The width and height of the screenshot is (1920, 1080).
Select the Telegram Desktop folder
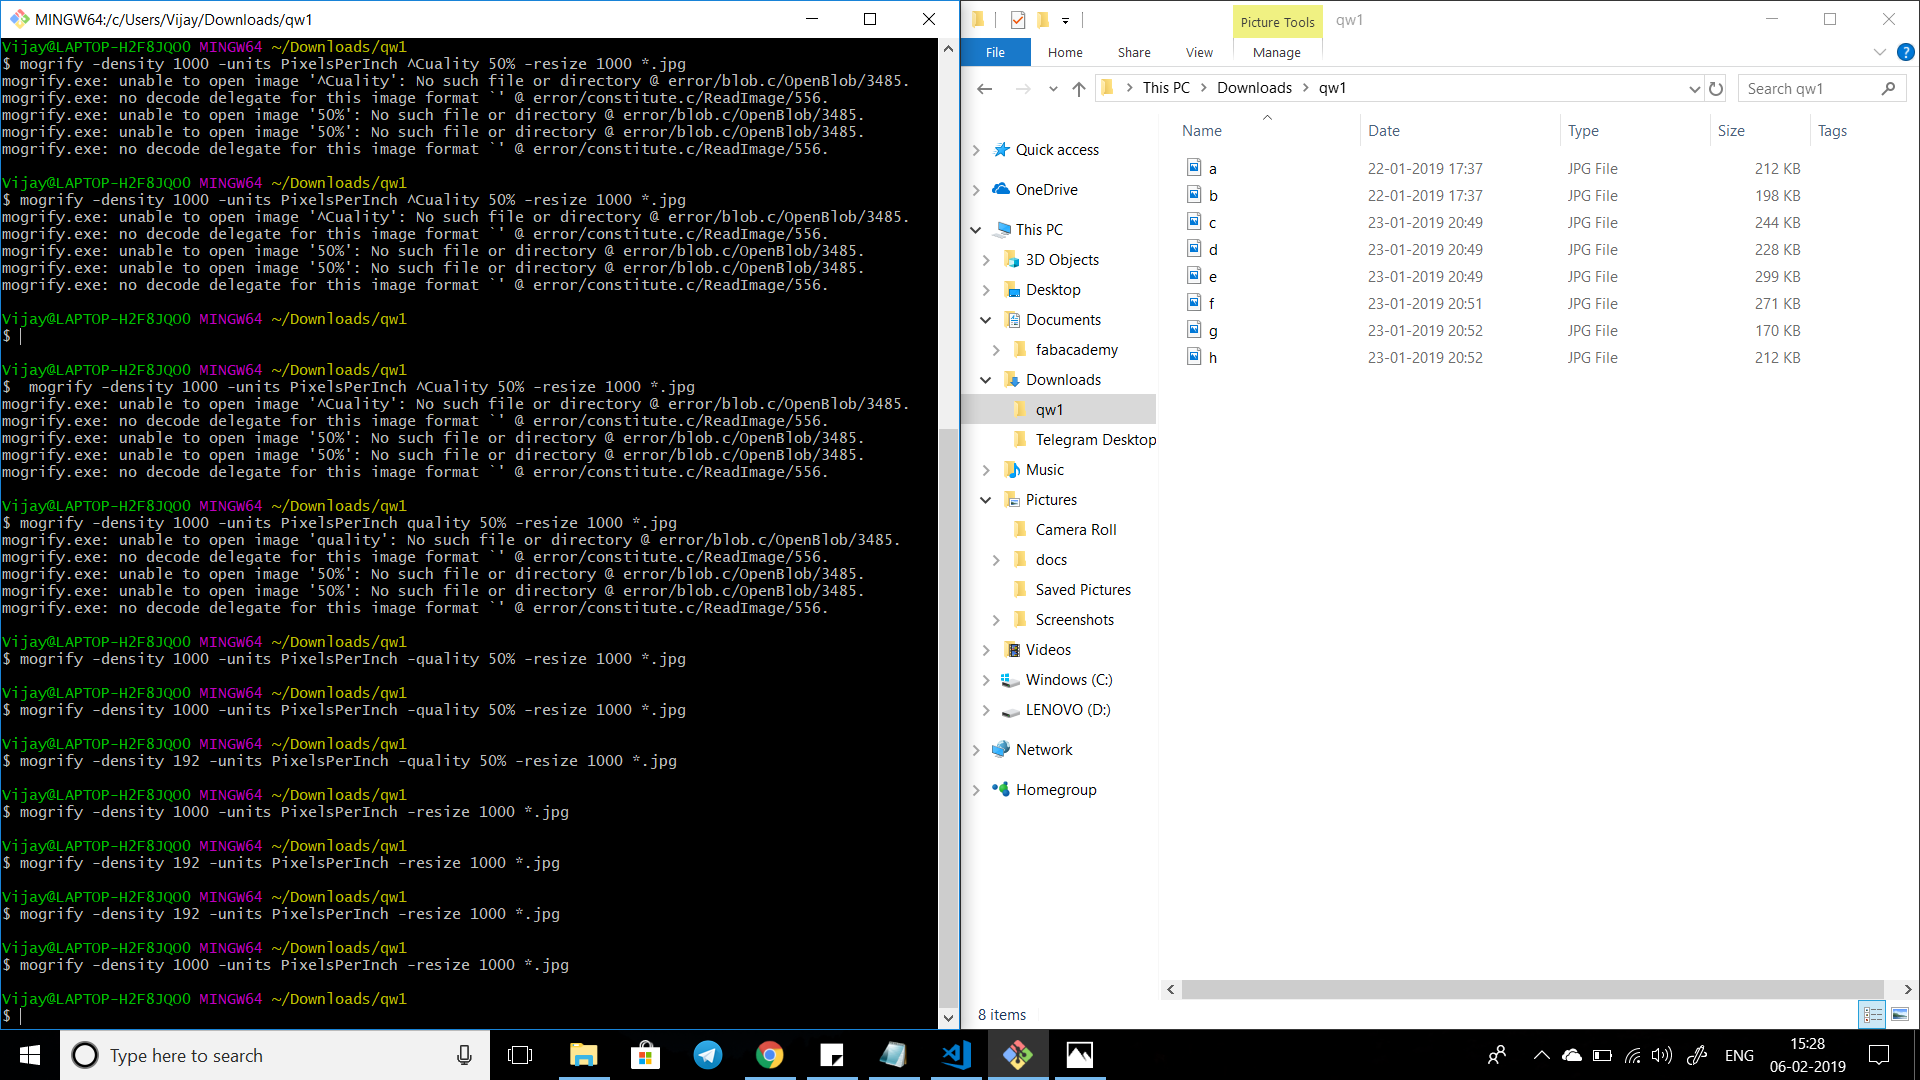[1095, 440]
